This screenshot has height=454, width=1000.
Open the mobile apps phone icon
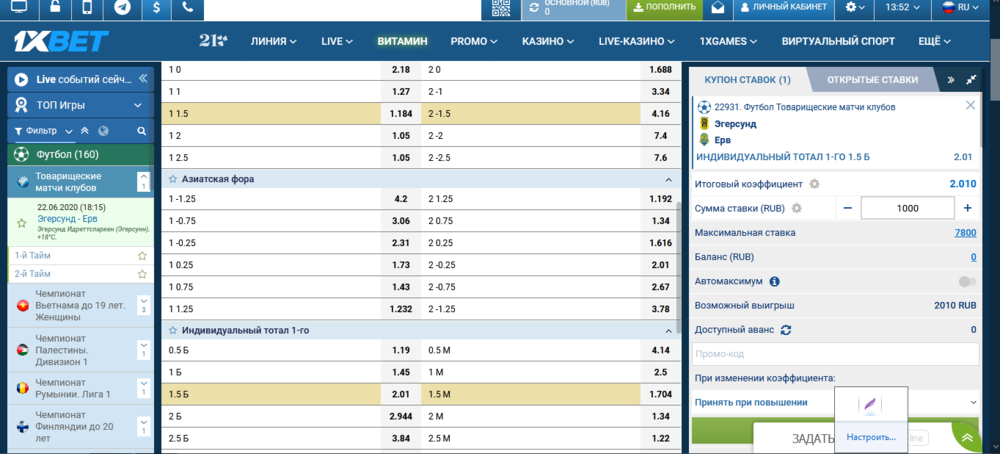[x=88, y=8]
